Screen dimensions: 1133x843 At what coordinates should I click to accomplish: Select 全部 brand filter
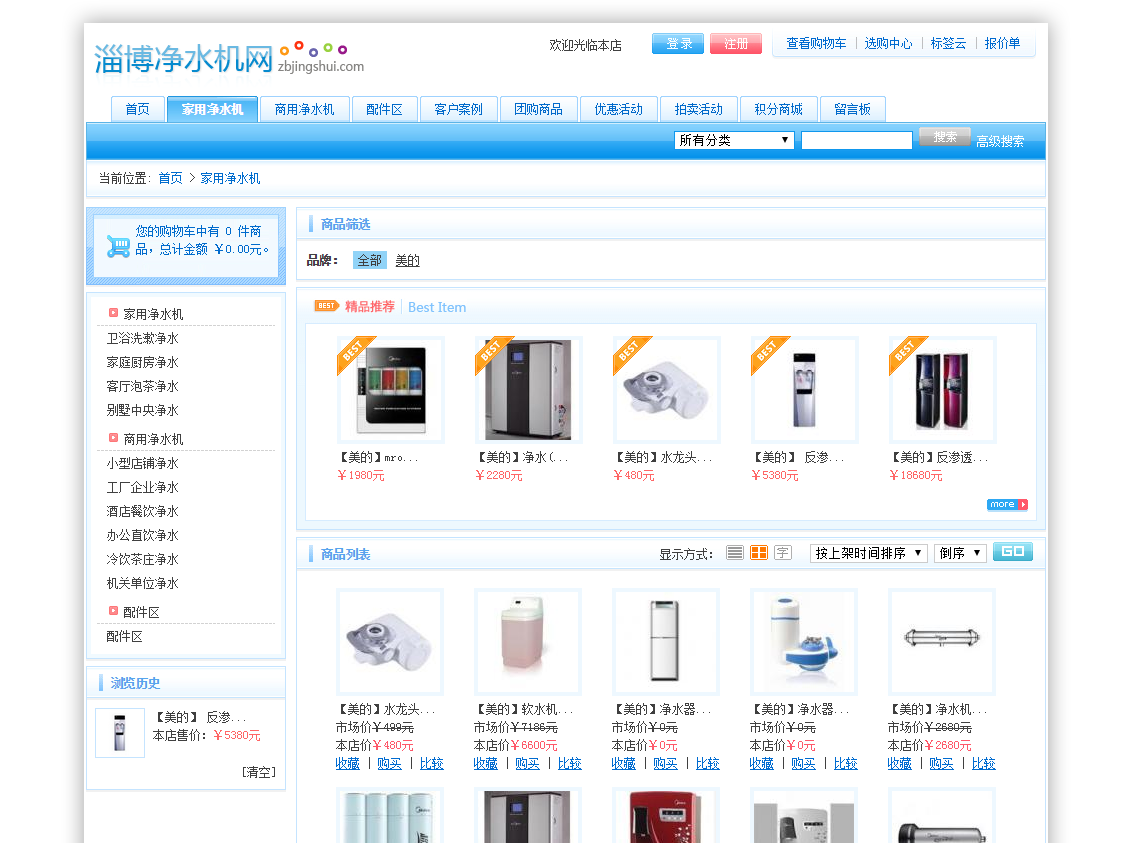[x=370, y=260]
